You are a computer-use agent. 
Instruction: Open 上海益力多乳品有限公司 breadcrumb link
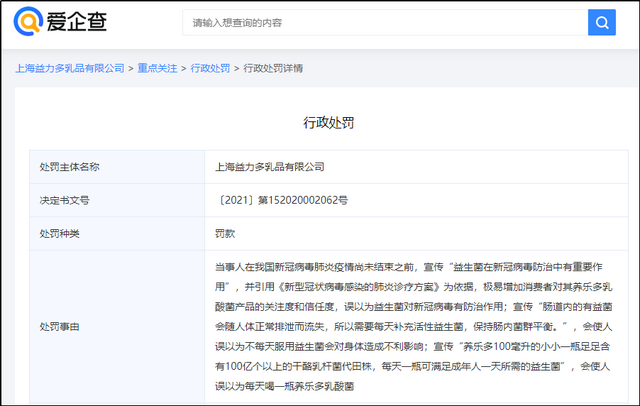[x=70, y=68]
